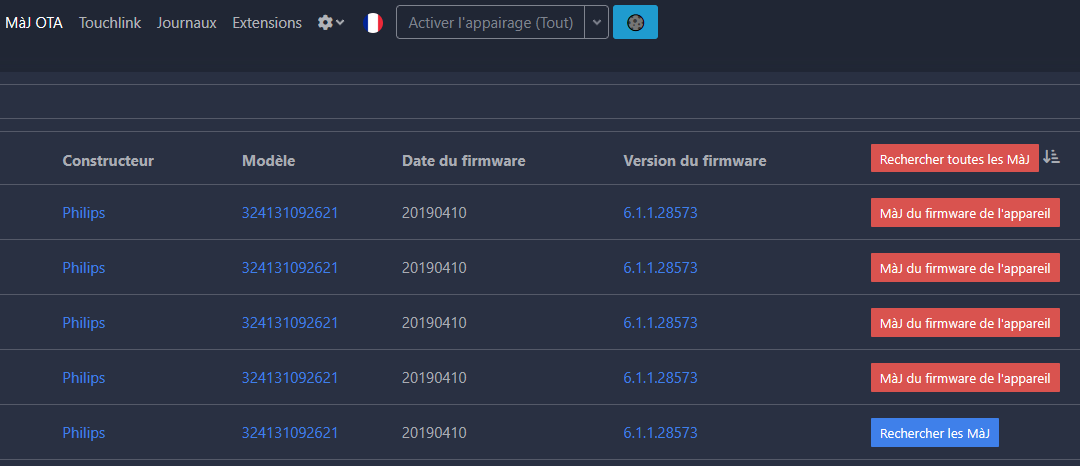
Task: Select date 20190410 in the last row
Action: pyautogui.click(x=434, y=433)
